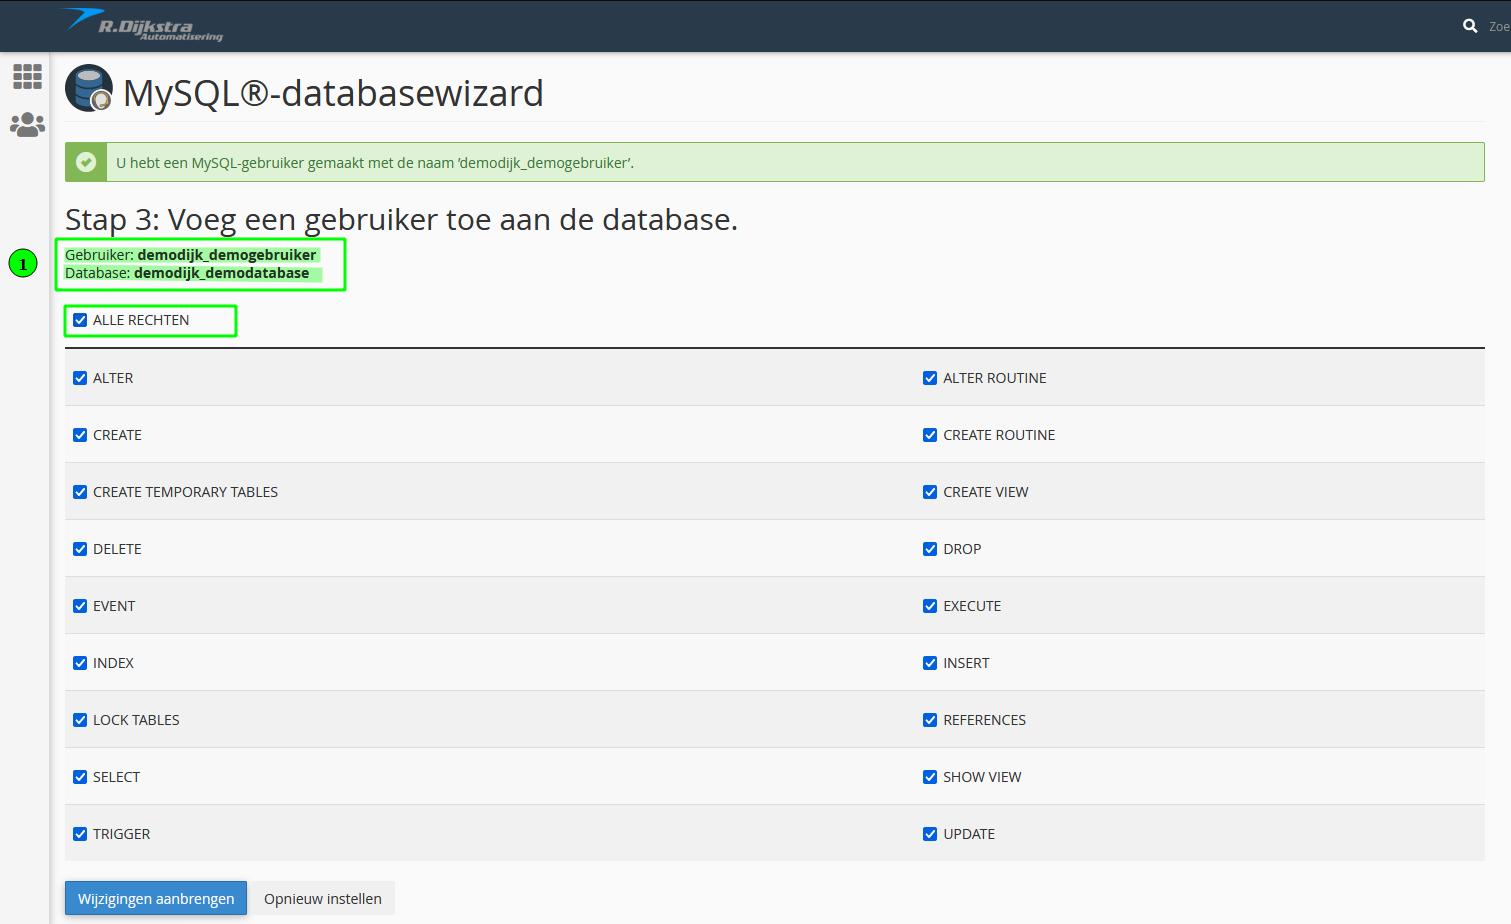Toggle the EVENT checkbox
1511x924 pixels.
tap(80, 606)
